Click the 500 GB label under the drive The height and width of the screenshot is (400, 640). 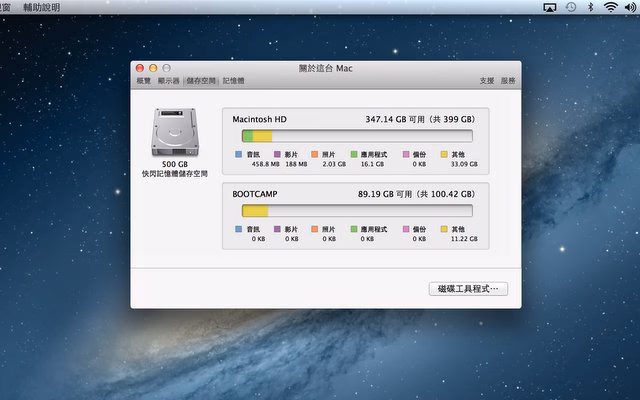pyautogui.click(x=175, y=164)
